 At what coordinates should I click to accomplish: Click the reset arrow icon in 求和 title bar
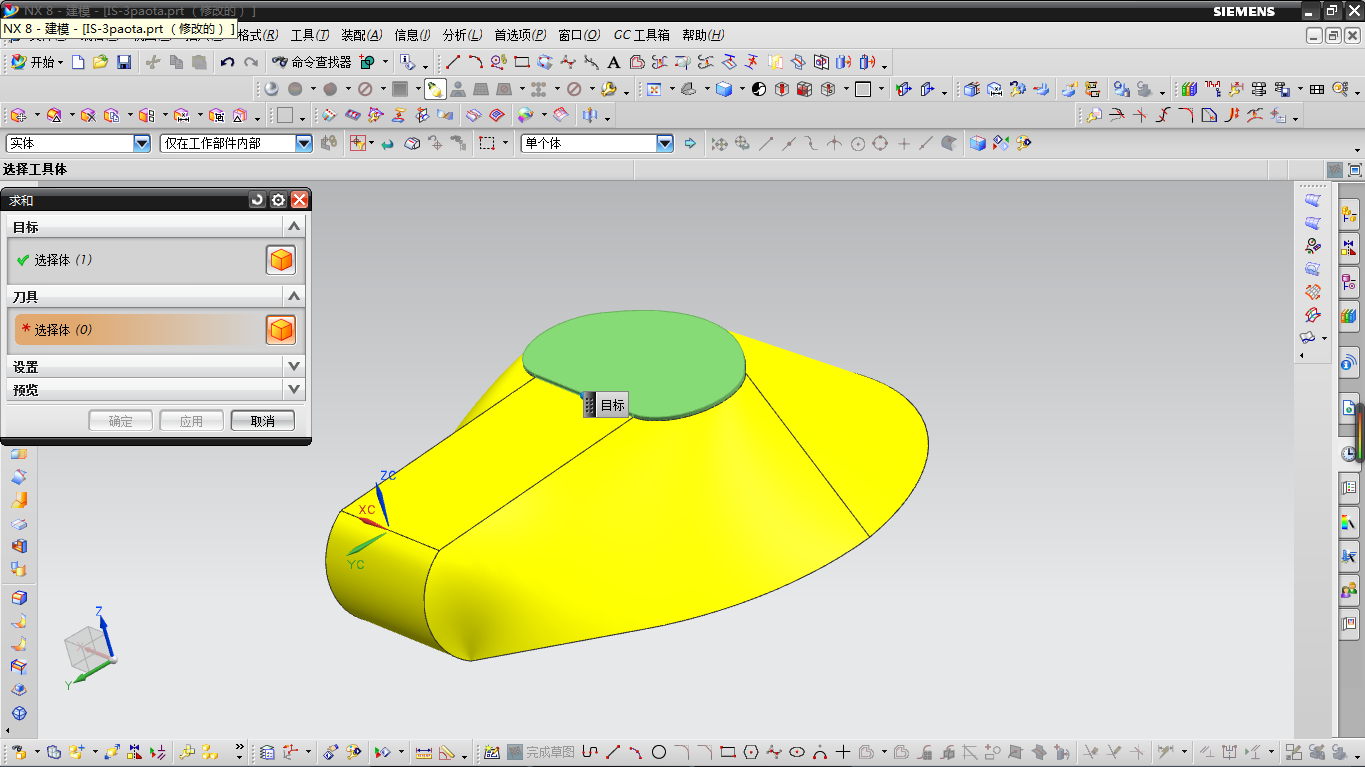[257, 200]
